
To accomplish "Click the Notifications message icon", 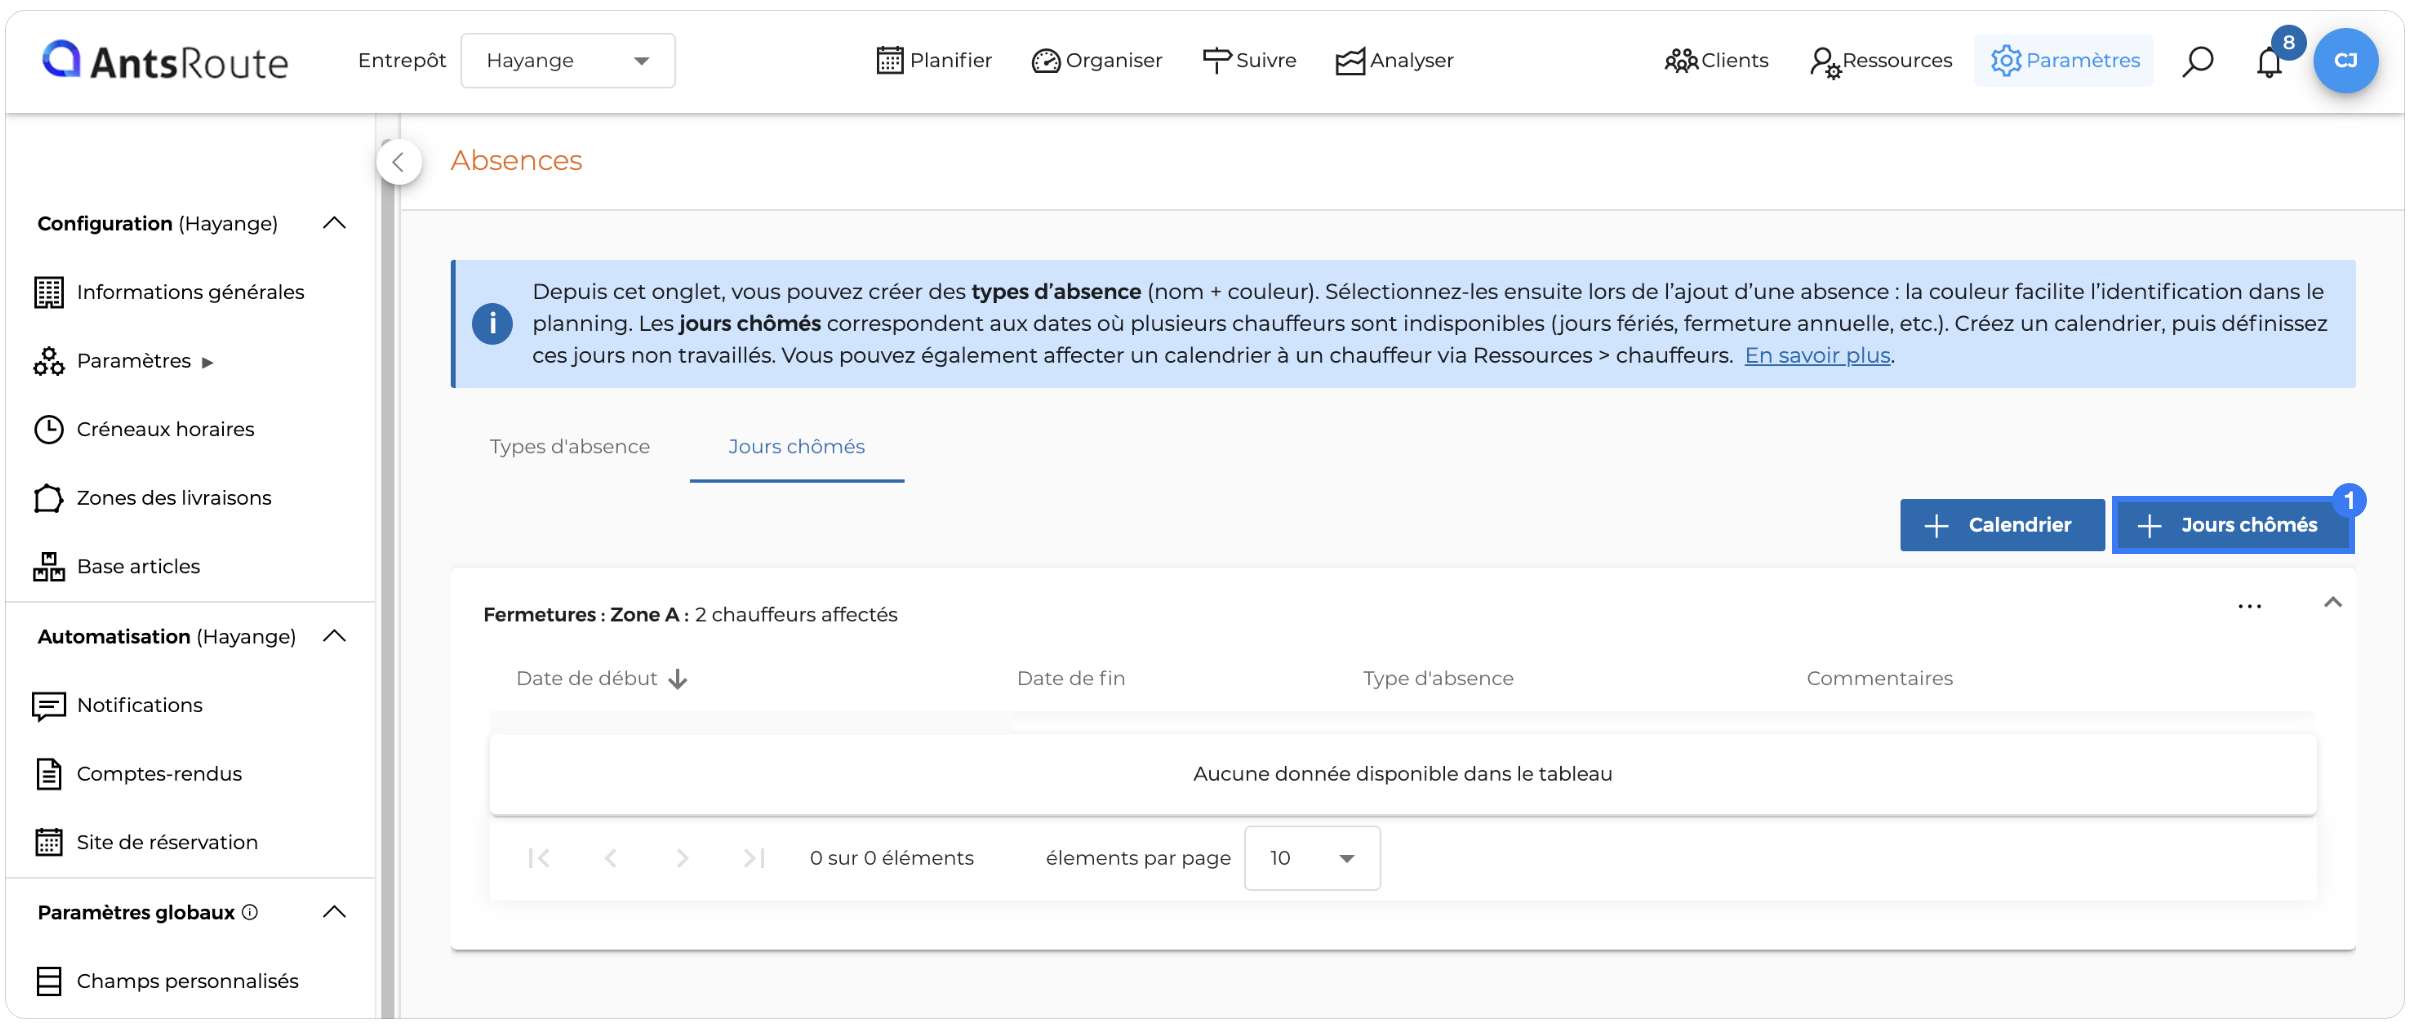I will [x=48, y=706].
